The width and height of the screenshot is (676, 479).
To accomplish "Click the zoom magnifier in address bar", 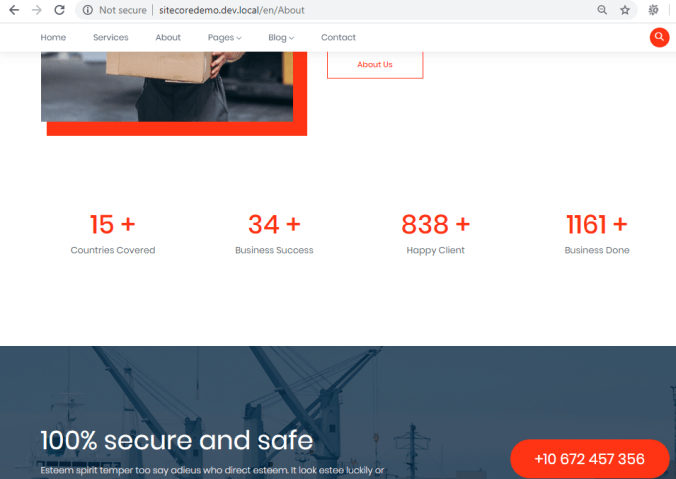I will pos(601,10).
